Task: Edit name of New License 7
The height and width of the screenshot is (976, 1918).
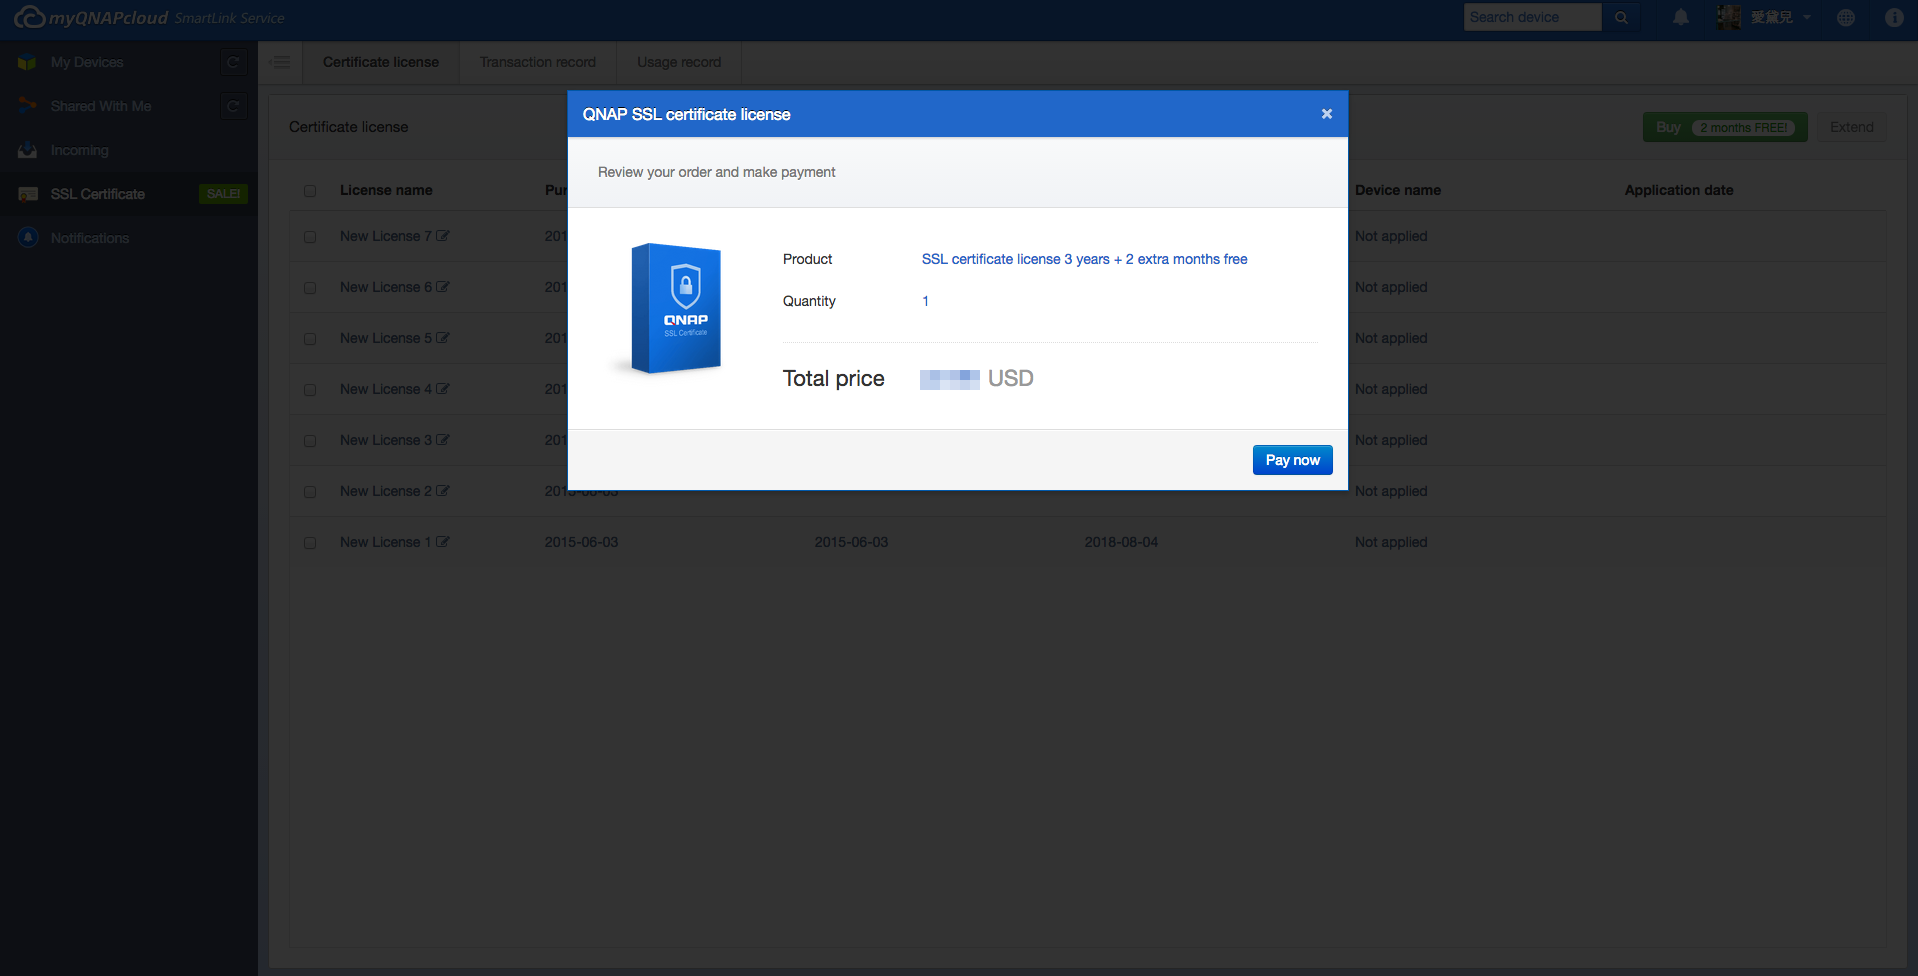Action: coord(443,236)
